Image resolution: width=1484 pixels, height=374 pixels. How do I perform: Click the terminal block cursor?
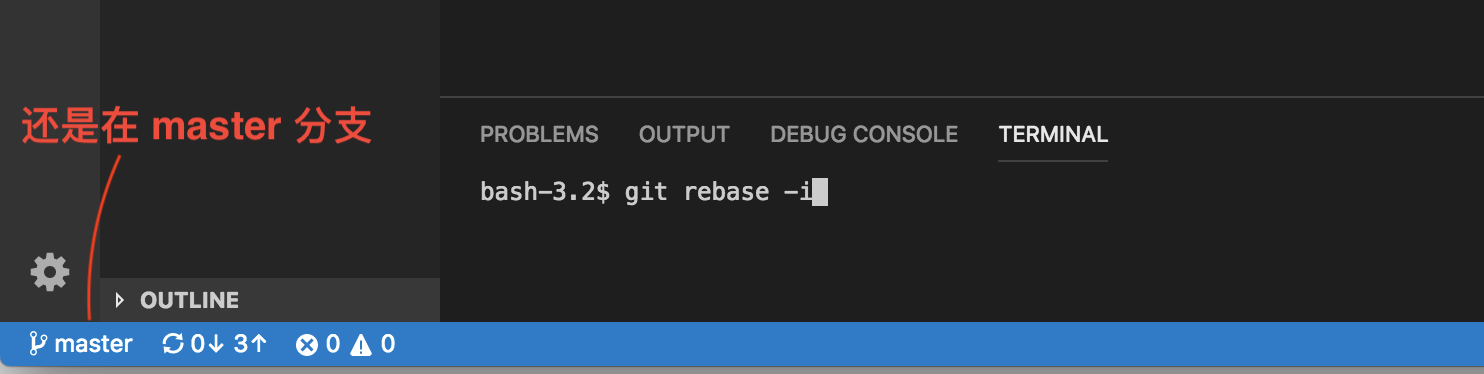pos(820,191)
